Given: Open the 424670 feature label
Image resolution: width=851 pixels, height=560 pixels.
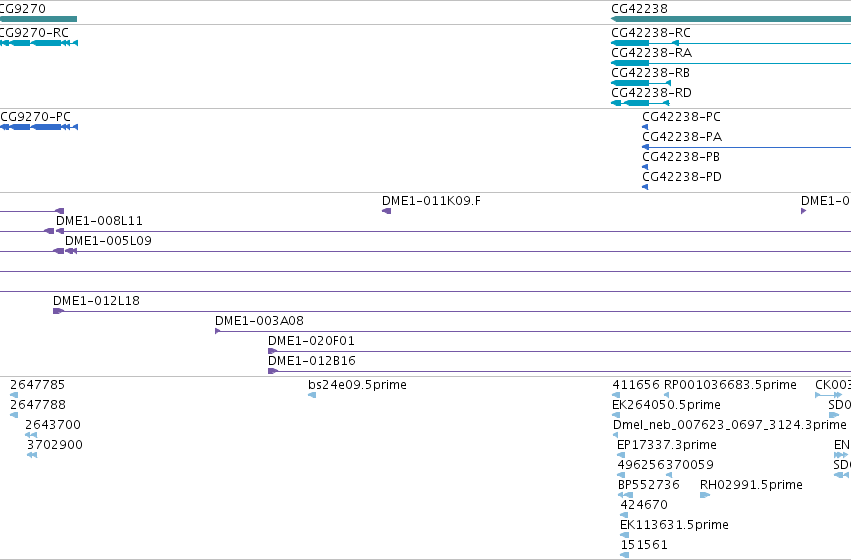Looking at the screenshot, I should pyautogui.click(x=644, y=505).
